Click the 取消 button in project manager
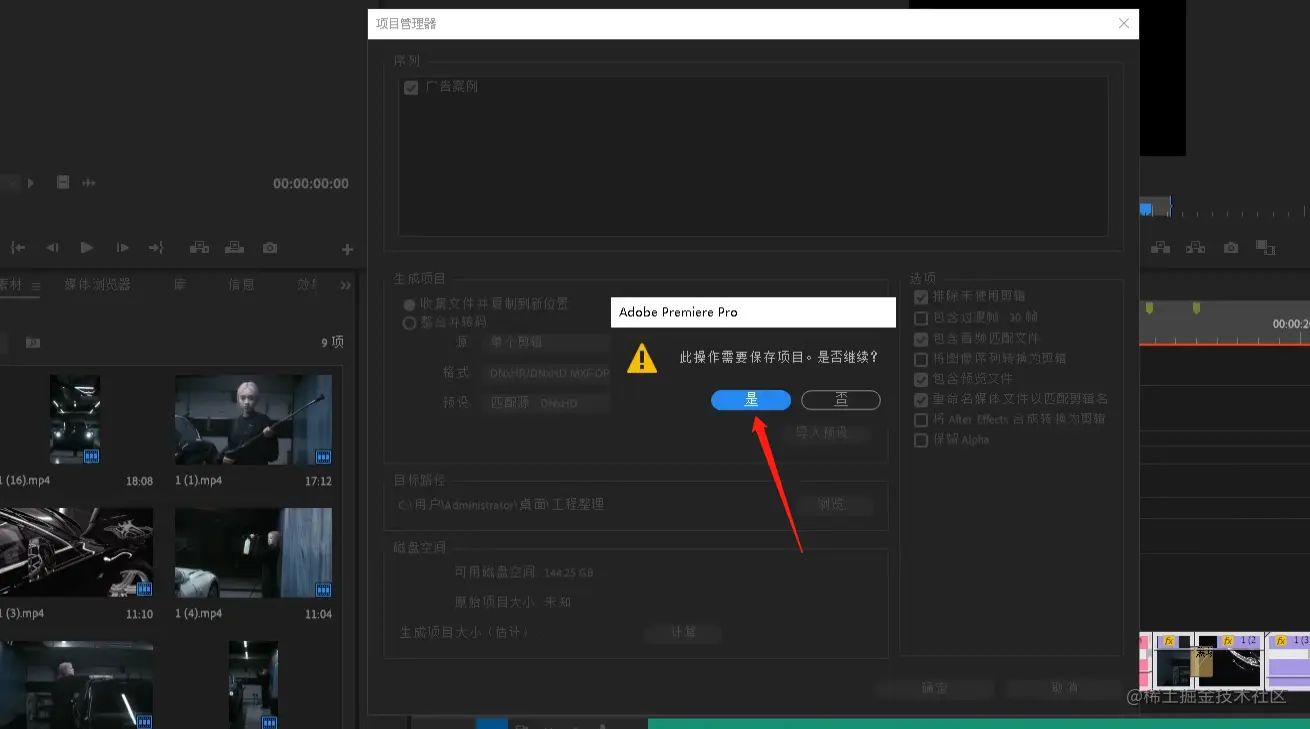The height and width of the screenshot is (729, 1310). point(1064,689)
